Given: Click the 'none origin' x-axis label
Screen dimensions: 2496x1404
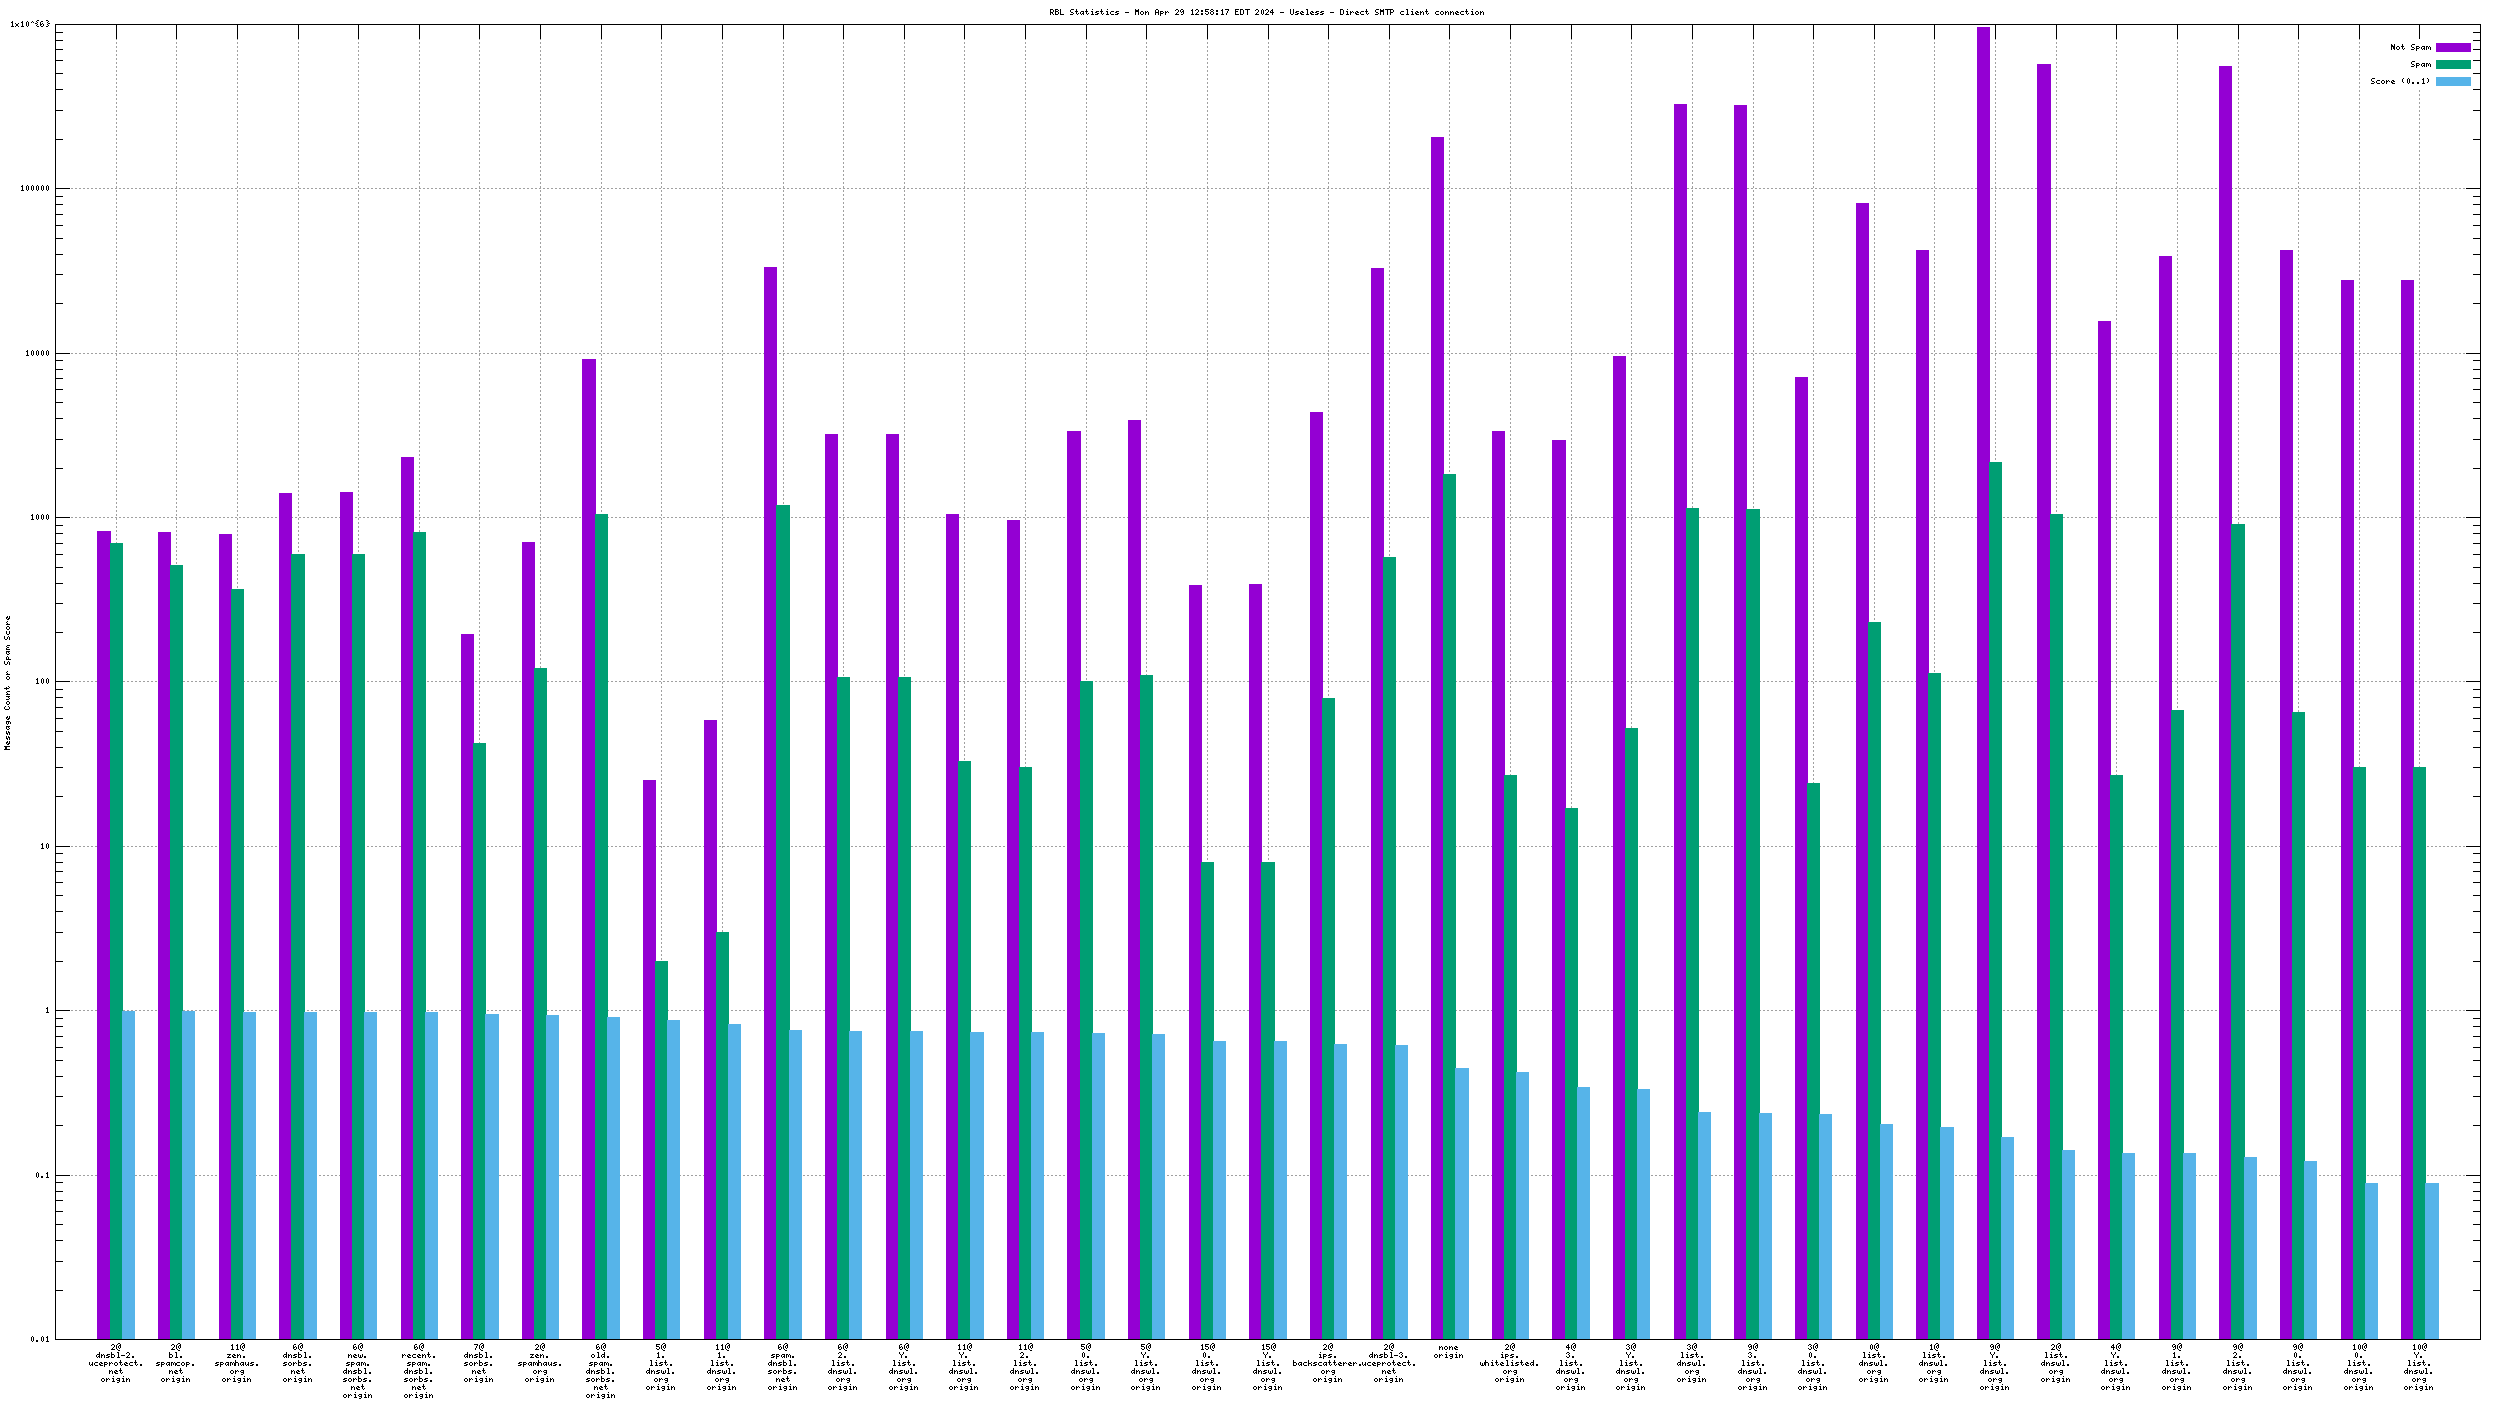Looking at the screenshot, I should click(1448, 1351).
